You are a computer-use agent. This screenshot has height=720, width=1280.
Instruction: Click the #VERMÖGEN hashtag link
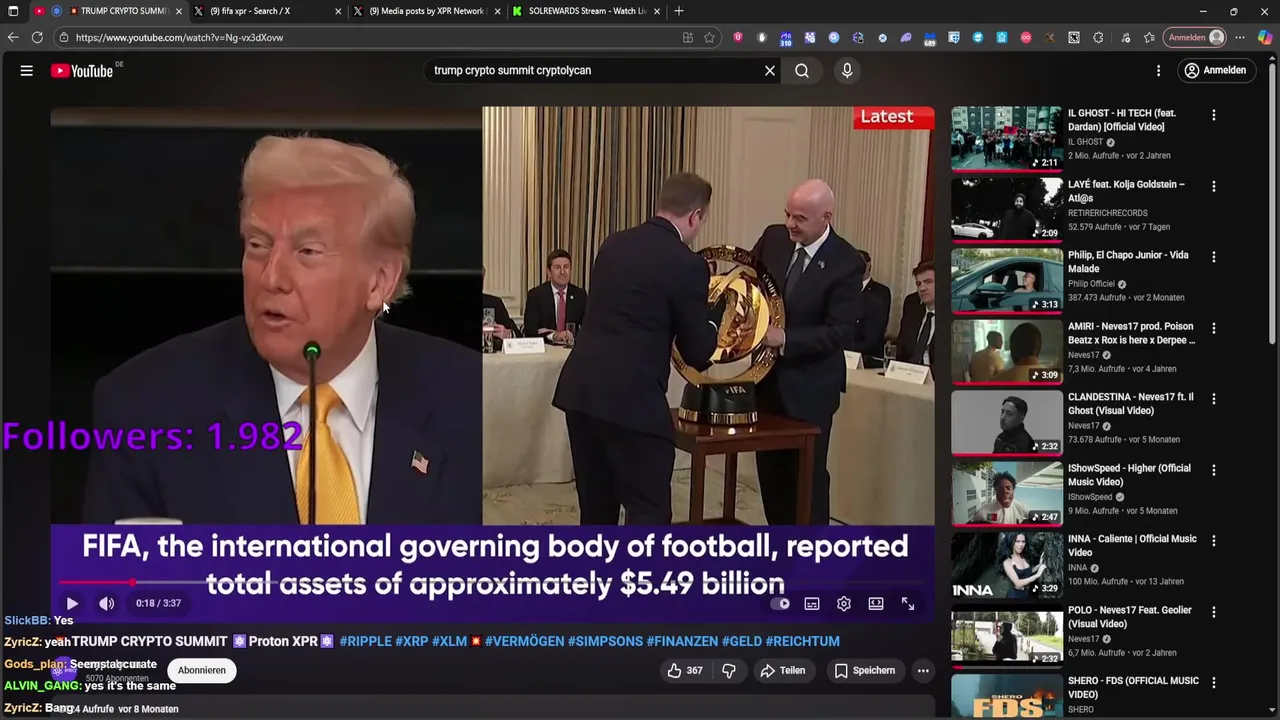pyautogui.click(x=524, y=641)
